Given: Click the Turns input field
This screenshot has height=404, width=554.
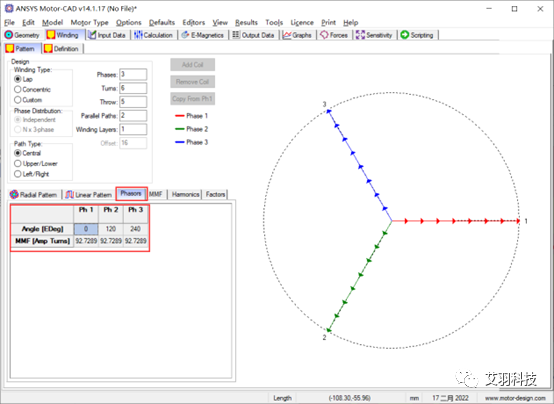Looking at the screenshot, I should [x=133, y=88].
